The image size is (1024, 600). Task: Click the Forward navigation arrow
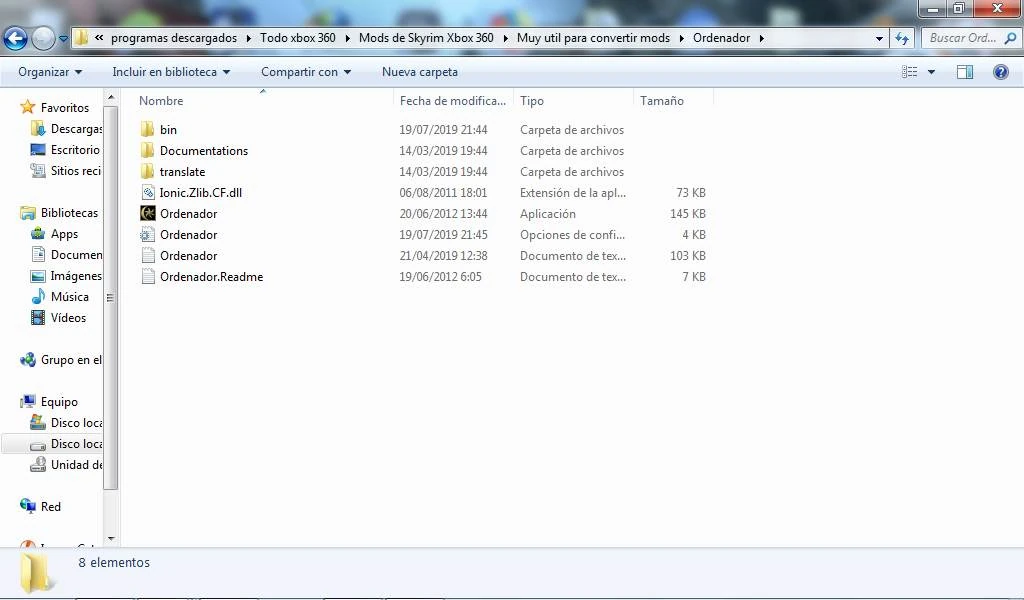tap(44, 39)
